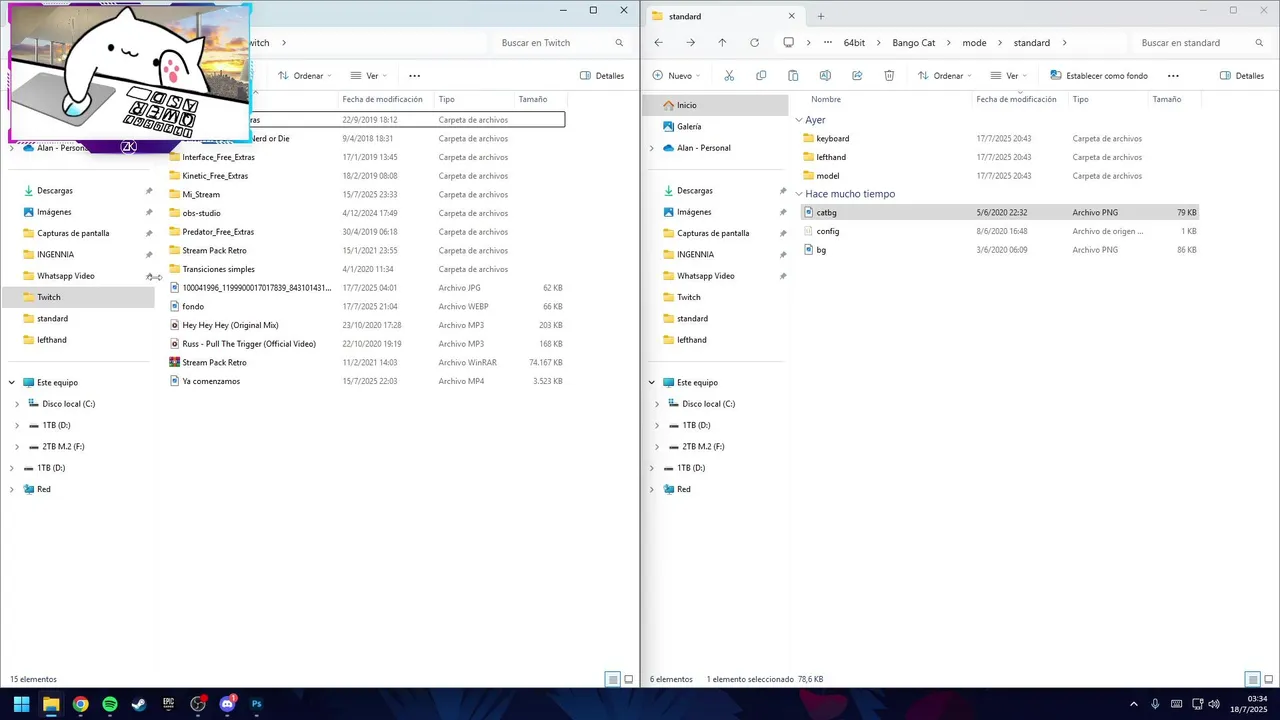Screen dimensions: 1280x720
Task: Click the Copy icon in the standard window toolbar
Action: [761, 76]
